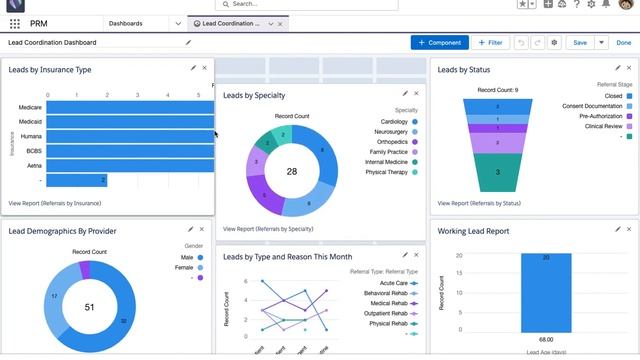Open the help question mark icon
Screen dimensions: 640x360
576,4
